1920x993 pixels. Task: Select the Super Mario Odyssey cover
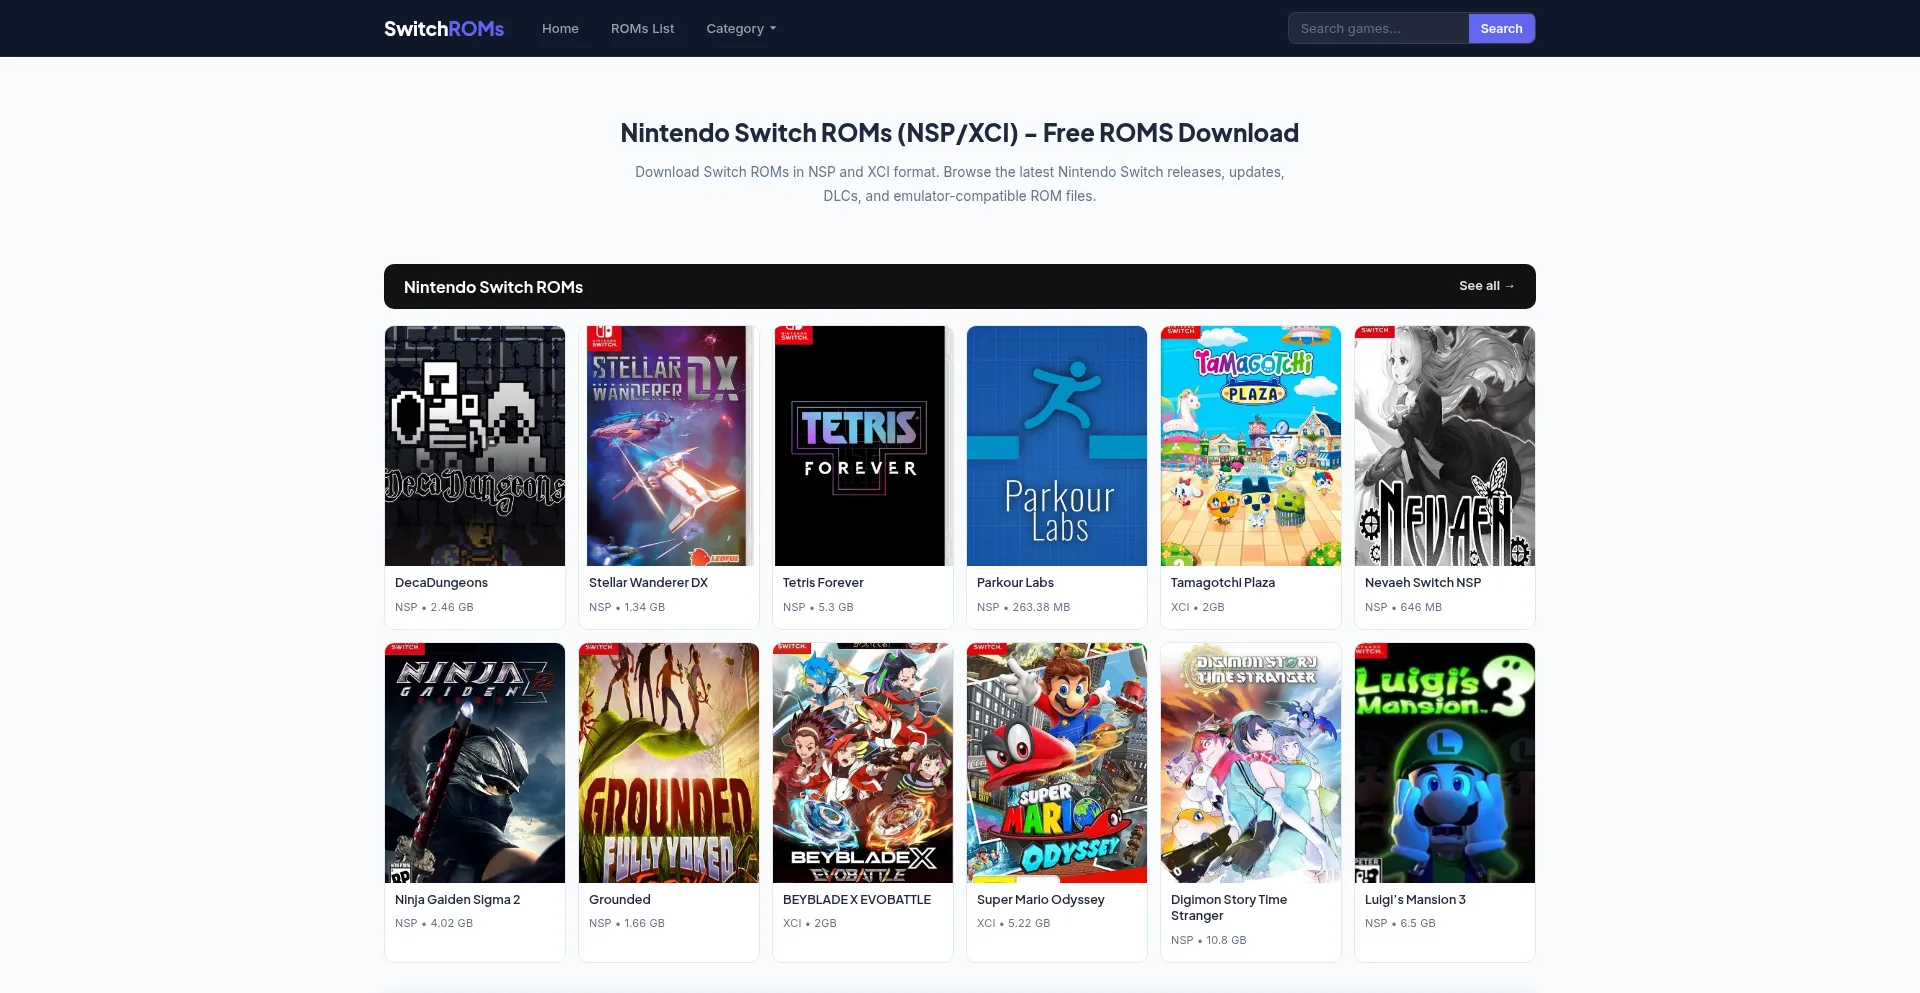pos(1057,763)
